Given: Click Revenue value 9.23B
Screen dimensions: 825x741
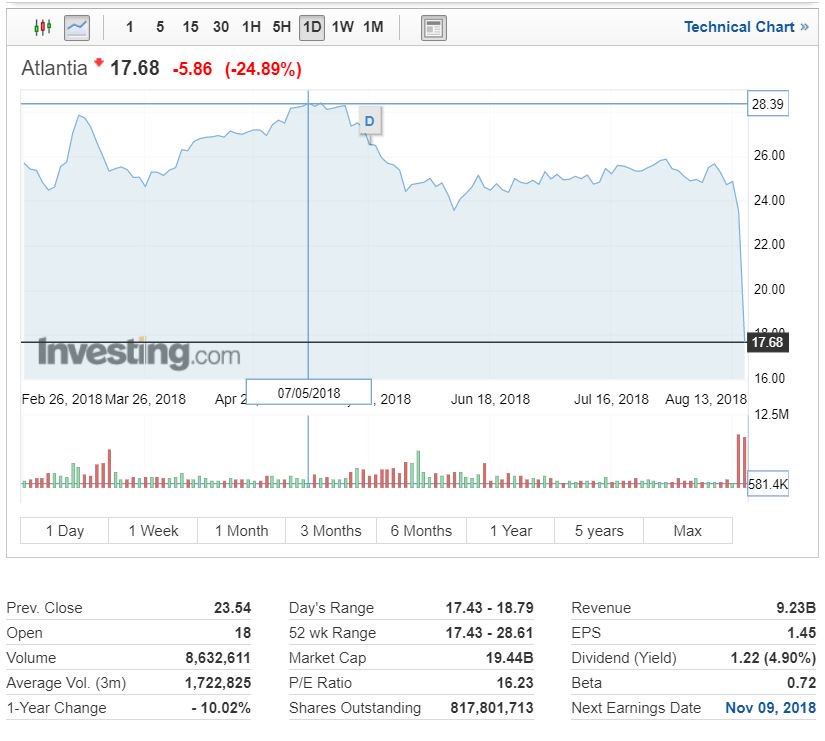Looking at the screenshot, I should click(x=796, y=608).
